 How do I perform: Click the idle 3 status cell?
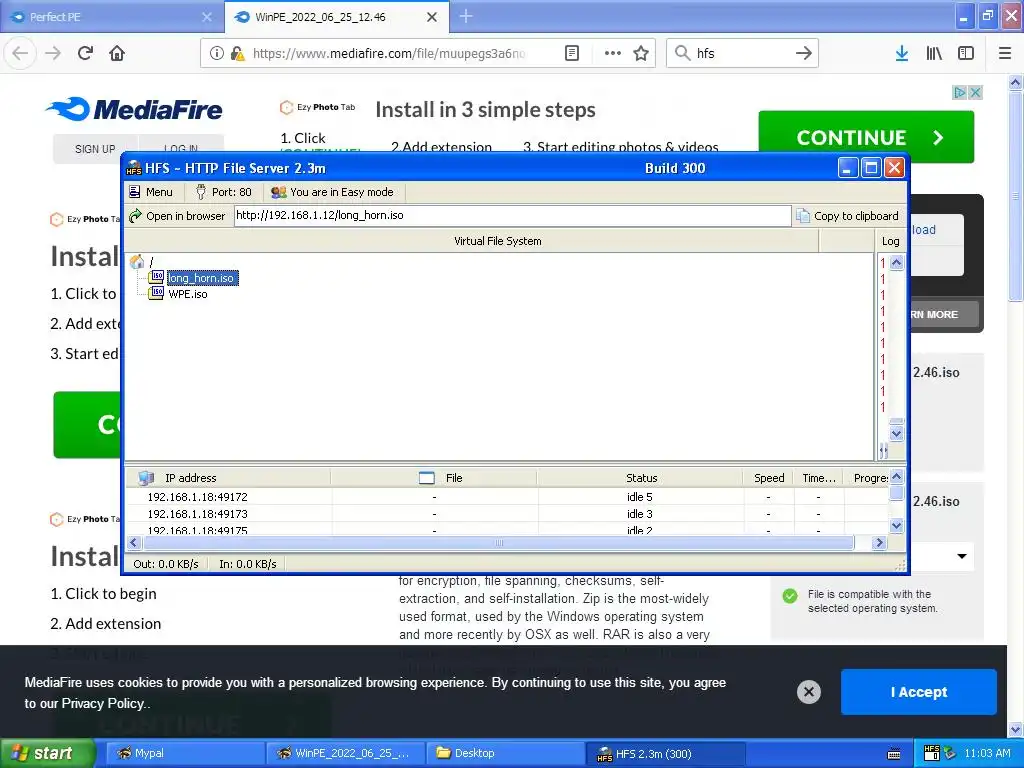click(640, 514)
